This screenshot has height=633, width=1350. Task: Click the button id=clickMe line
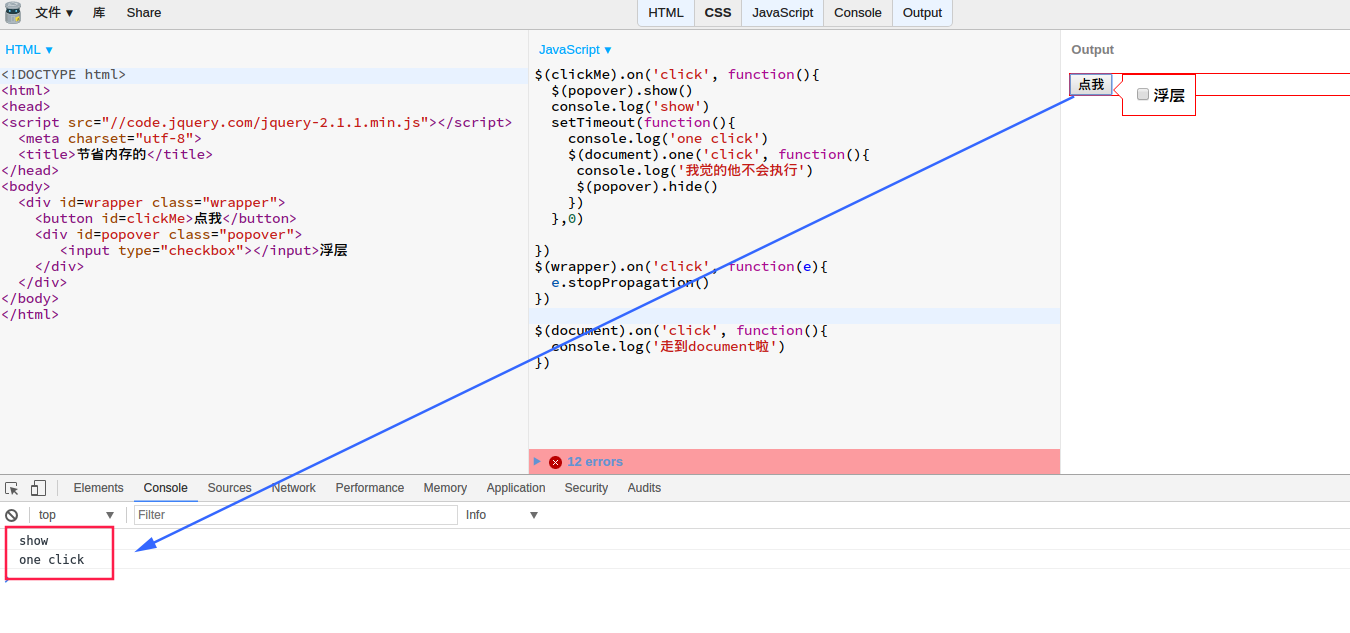[x=166, y=218]
